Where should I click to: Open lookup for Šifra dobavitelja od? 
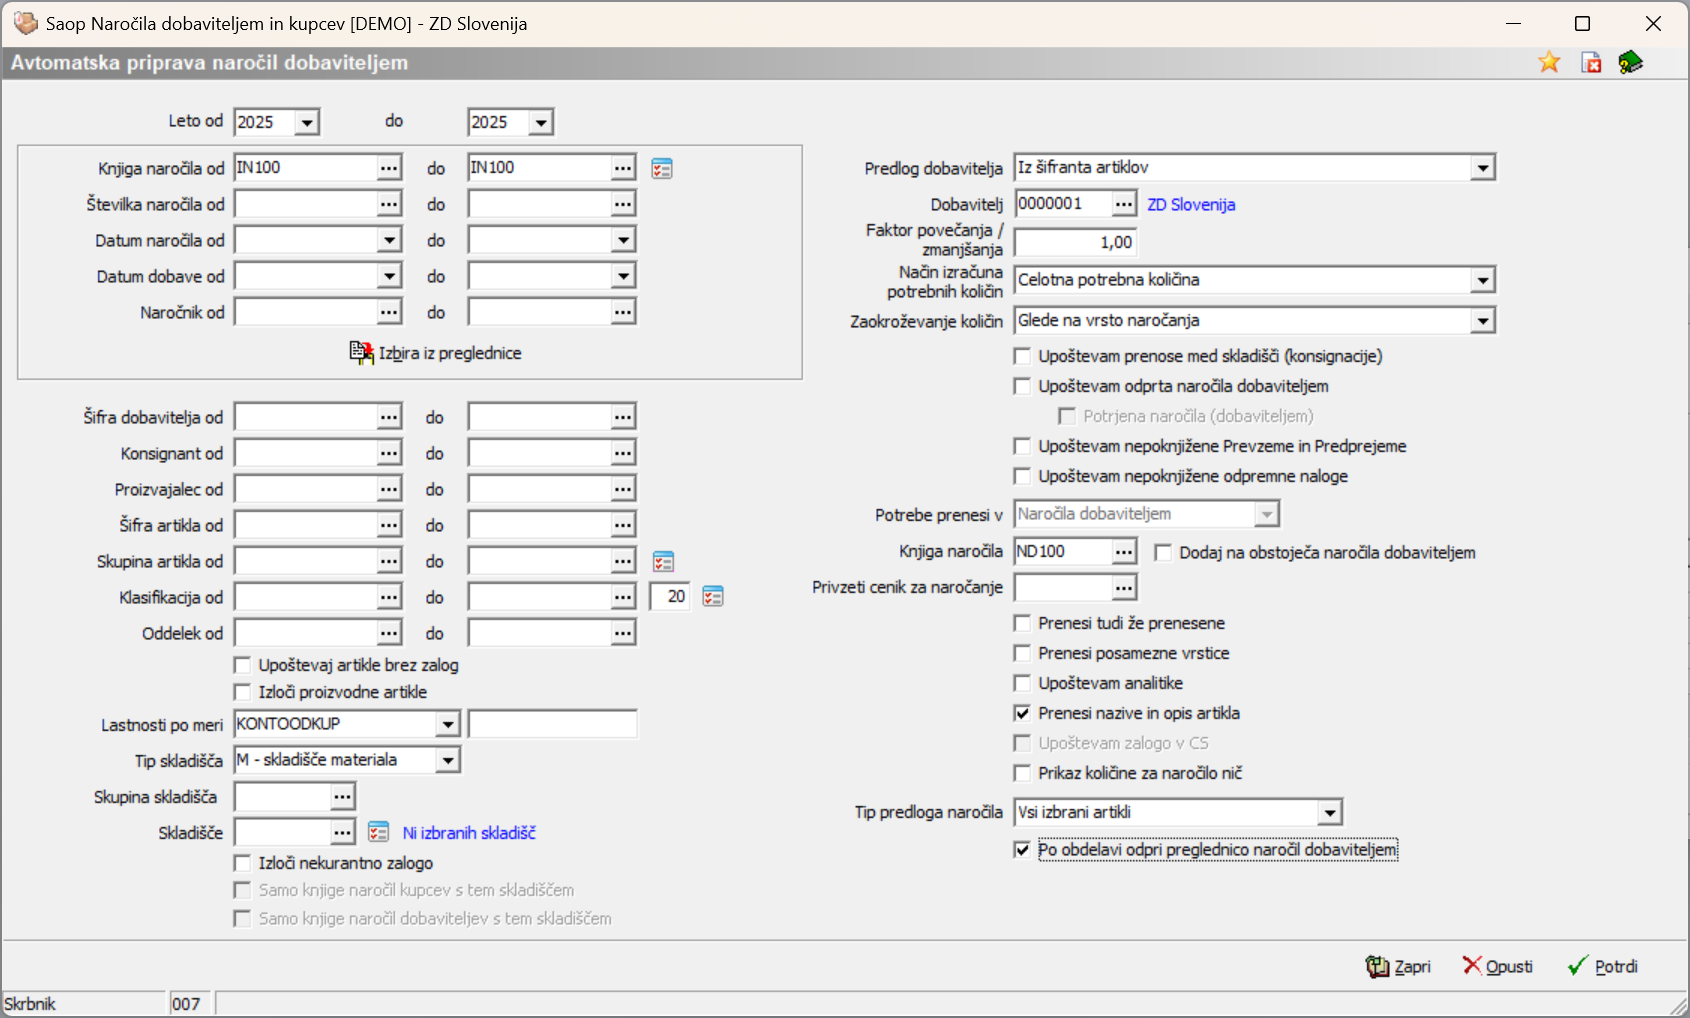[x=389, y=417]
